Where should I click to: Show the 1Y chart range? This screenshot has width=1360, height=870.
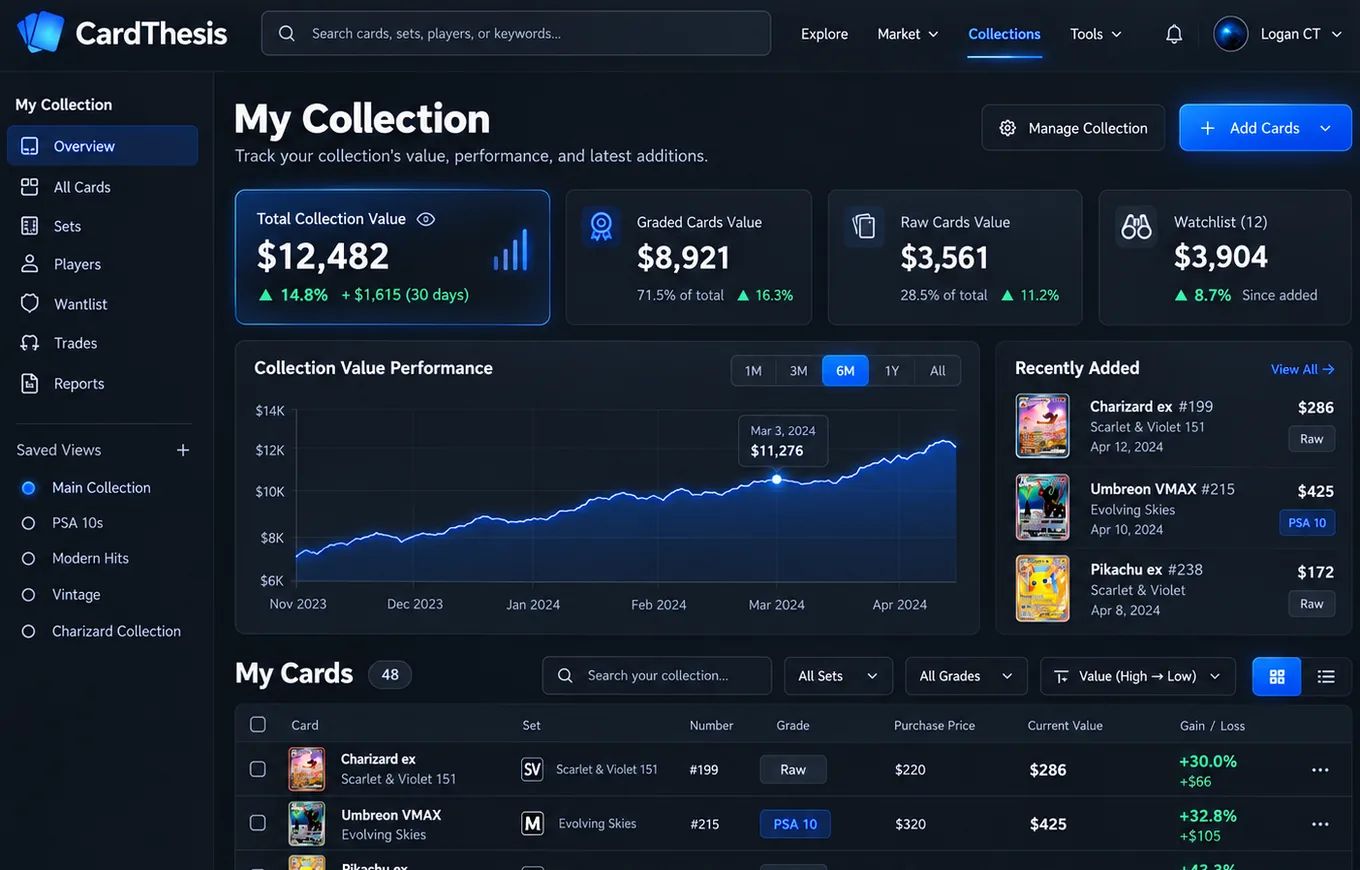[x=892, y=371]
